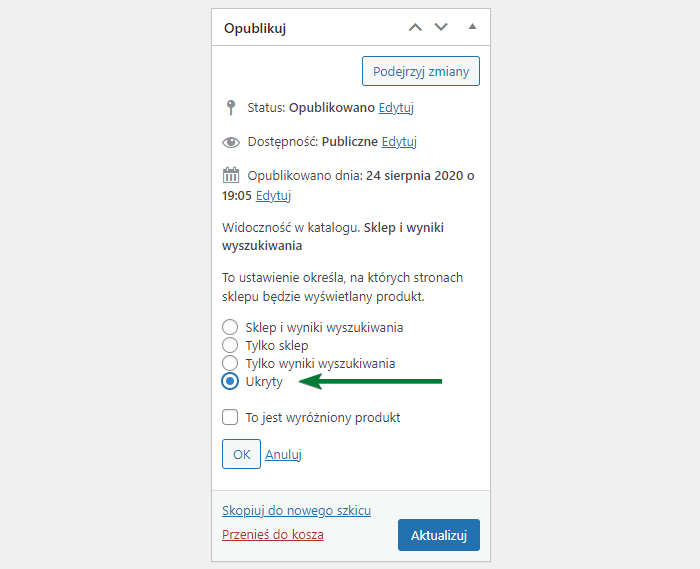700x569 pixels.
Task: Click Przenieś do kosza to trash product
Action: (x=273, y=534)
